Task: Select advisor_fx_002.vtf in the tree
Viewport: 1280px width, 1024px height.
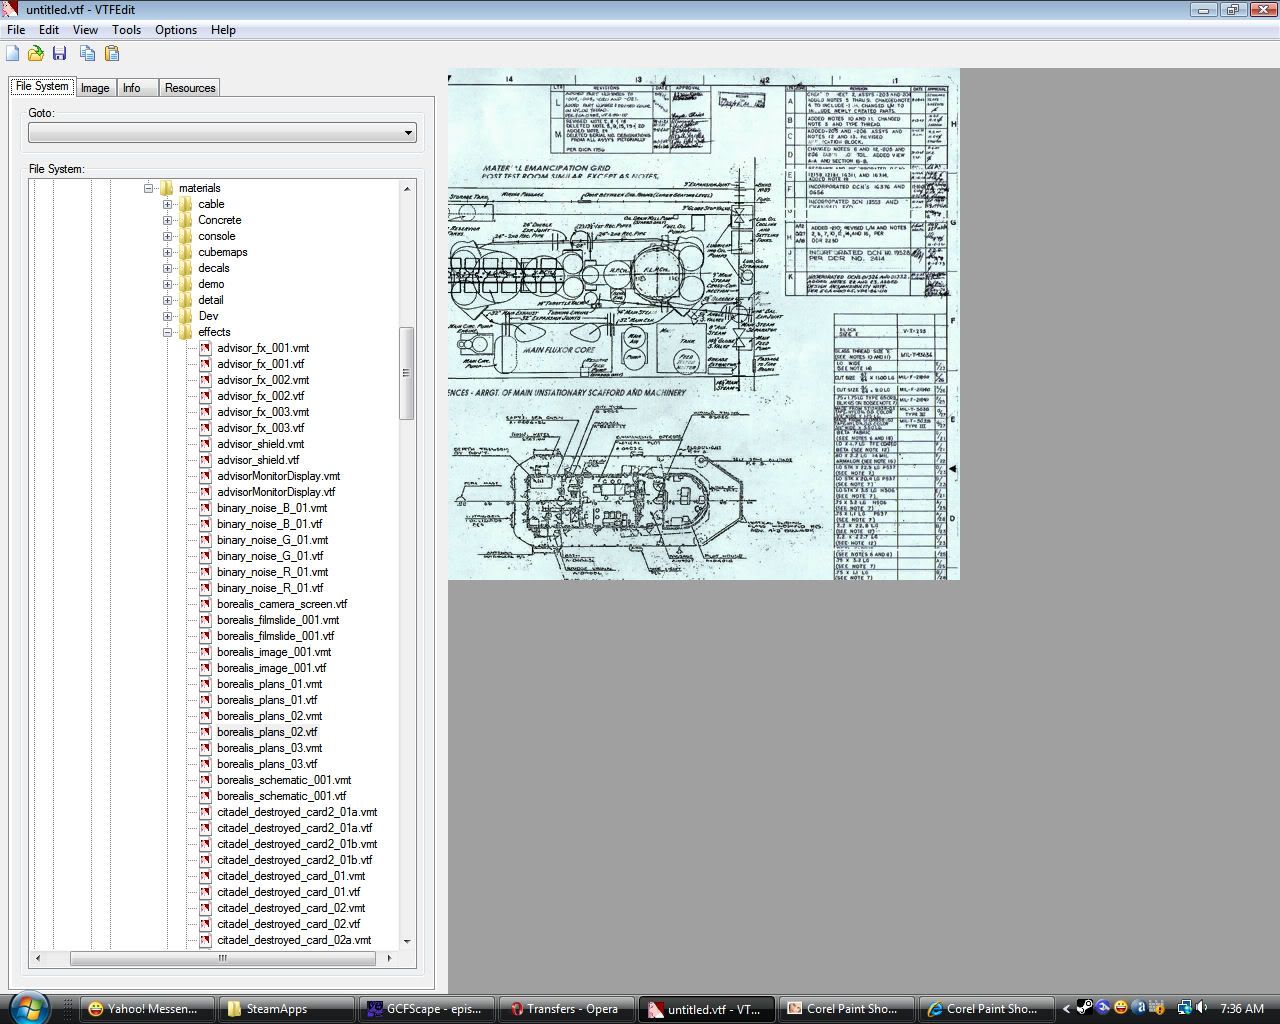Action: click(260, 396)
